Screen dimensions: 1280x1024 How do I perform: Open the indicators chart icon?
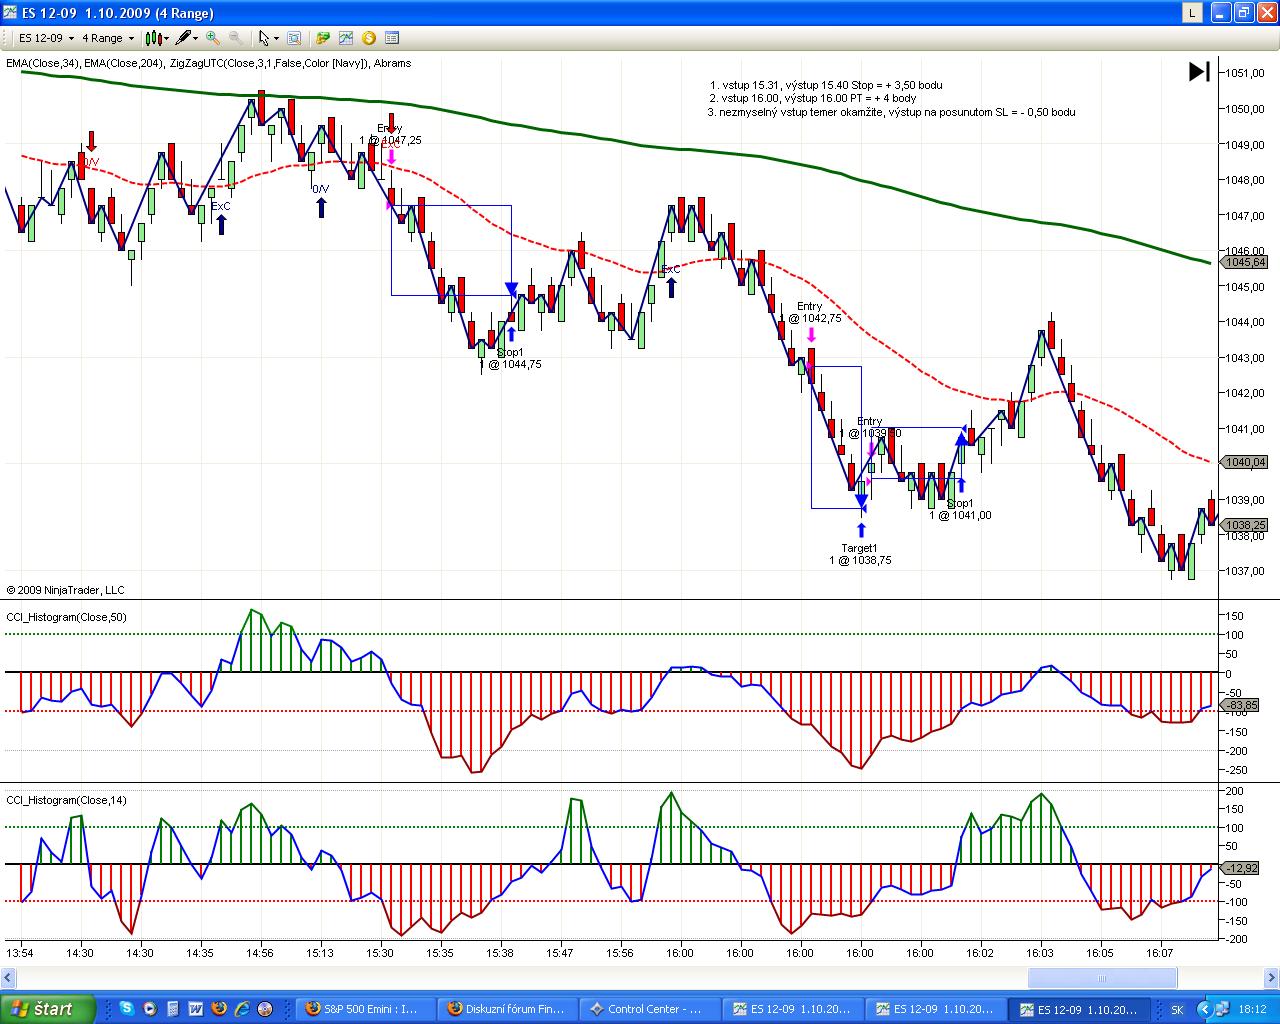(x=346, y=38)
